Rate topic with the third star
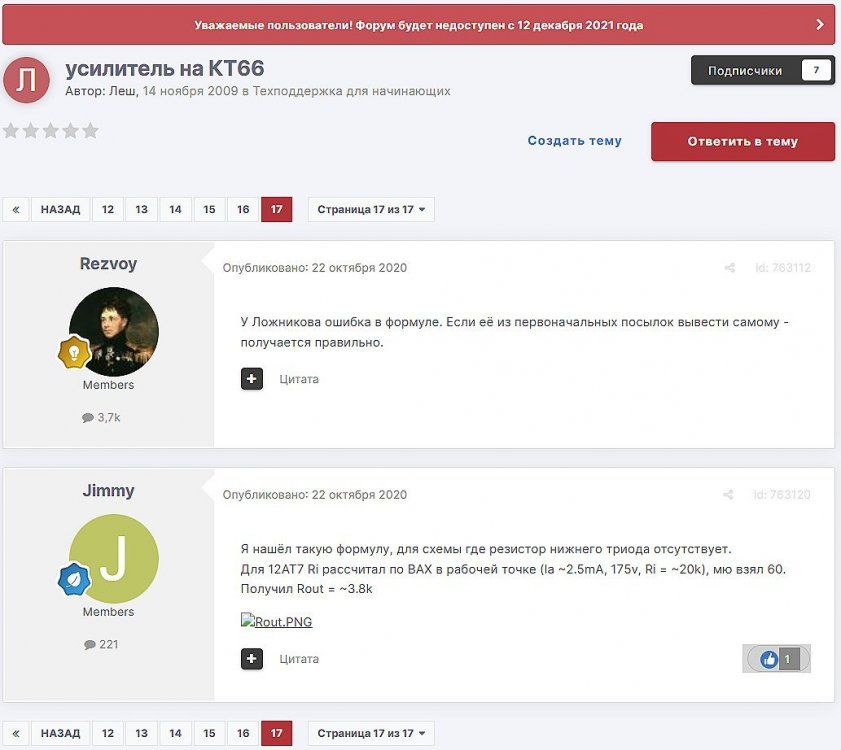841x750 pixels. tap(51, 131)
